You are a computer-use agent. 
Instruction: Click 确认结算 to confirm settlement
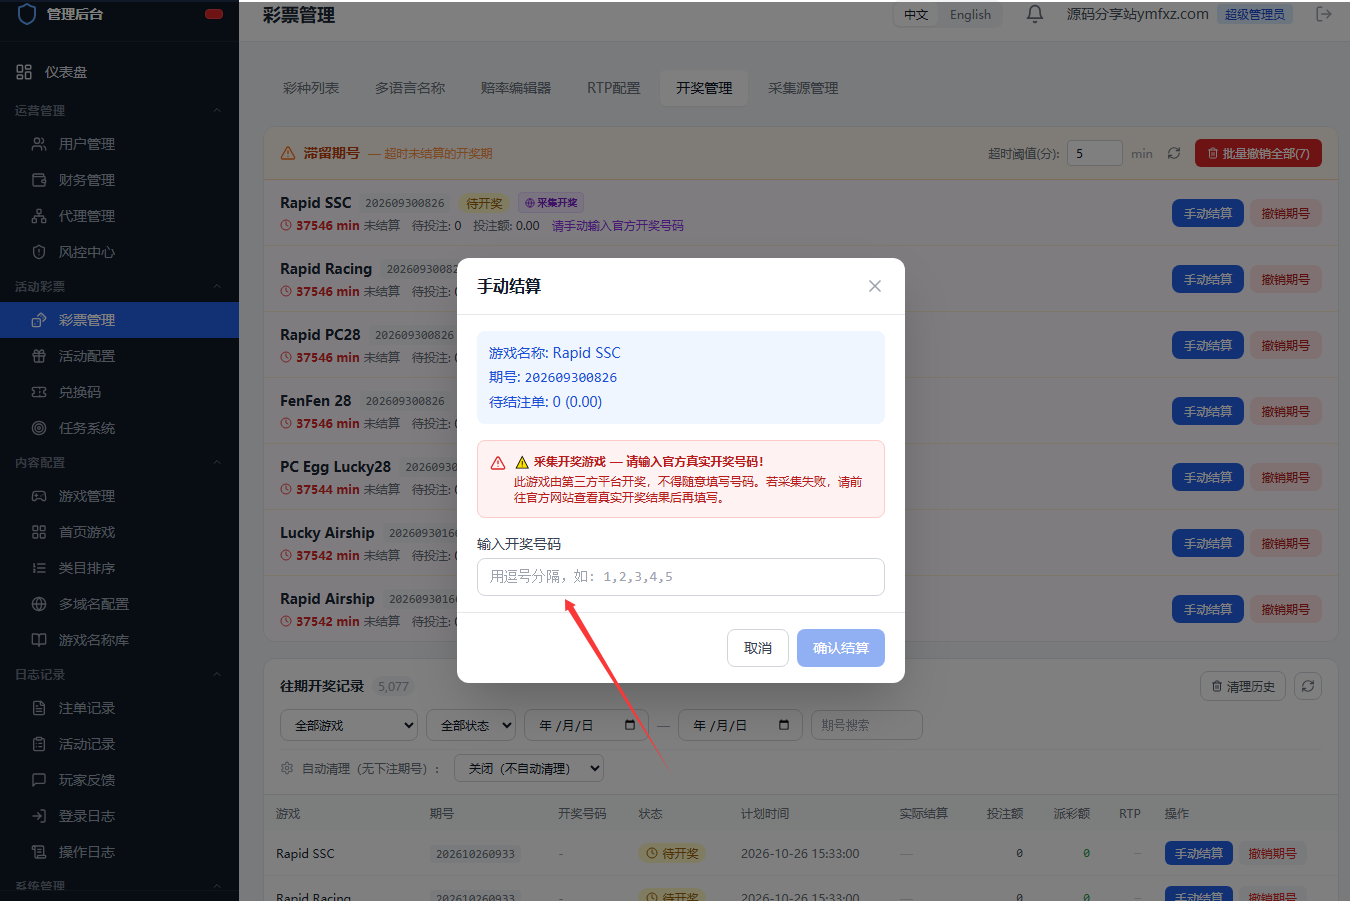pos(841,648)
